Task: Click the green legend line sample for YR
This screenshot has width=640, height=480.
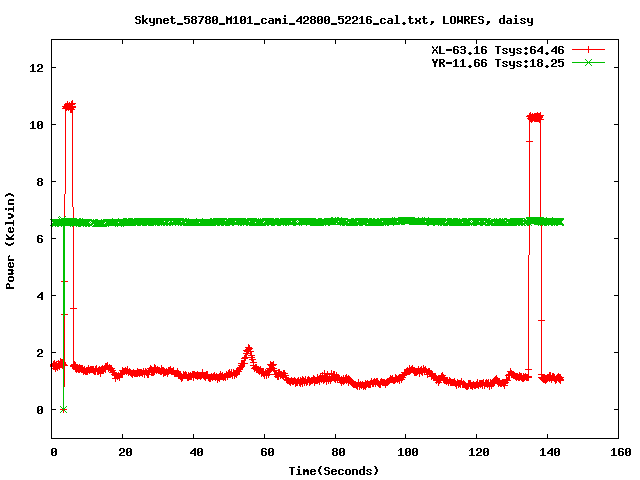Action: (x=588, y=62)
